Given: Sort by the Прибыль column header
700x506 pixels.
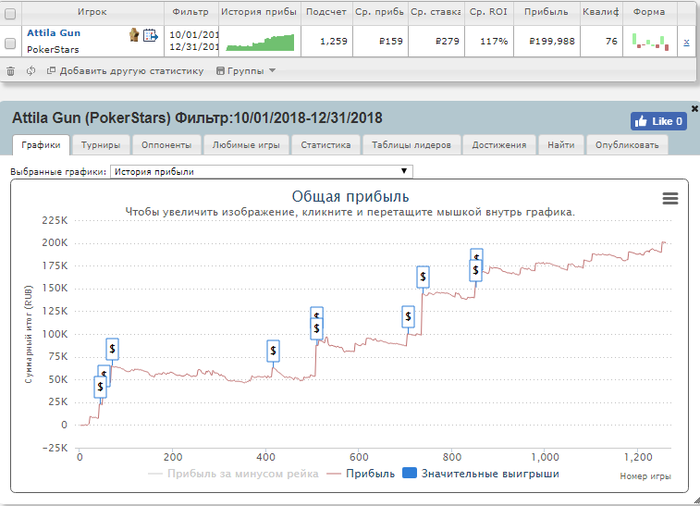Looking at the screenshot, I should (546, 12).
